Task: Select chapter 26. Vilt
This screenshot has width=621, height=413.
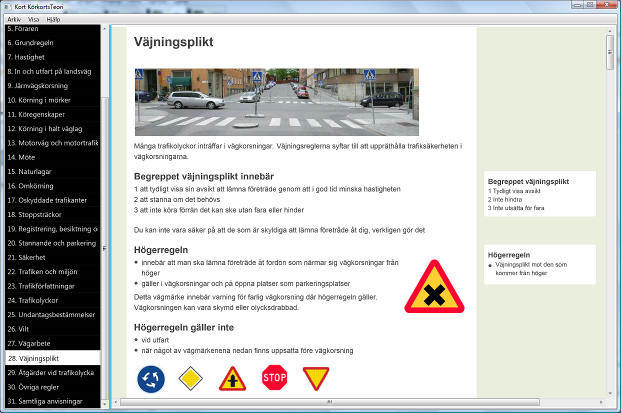Action: coord(53,329)
